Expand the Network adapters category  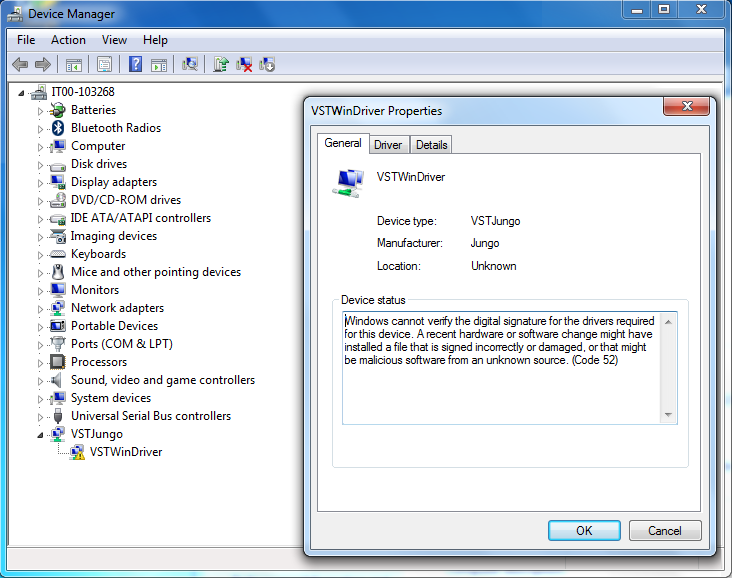[x=40, y=309]
